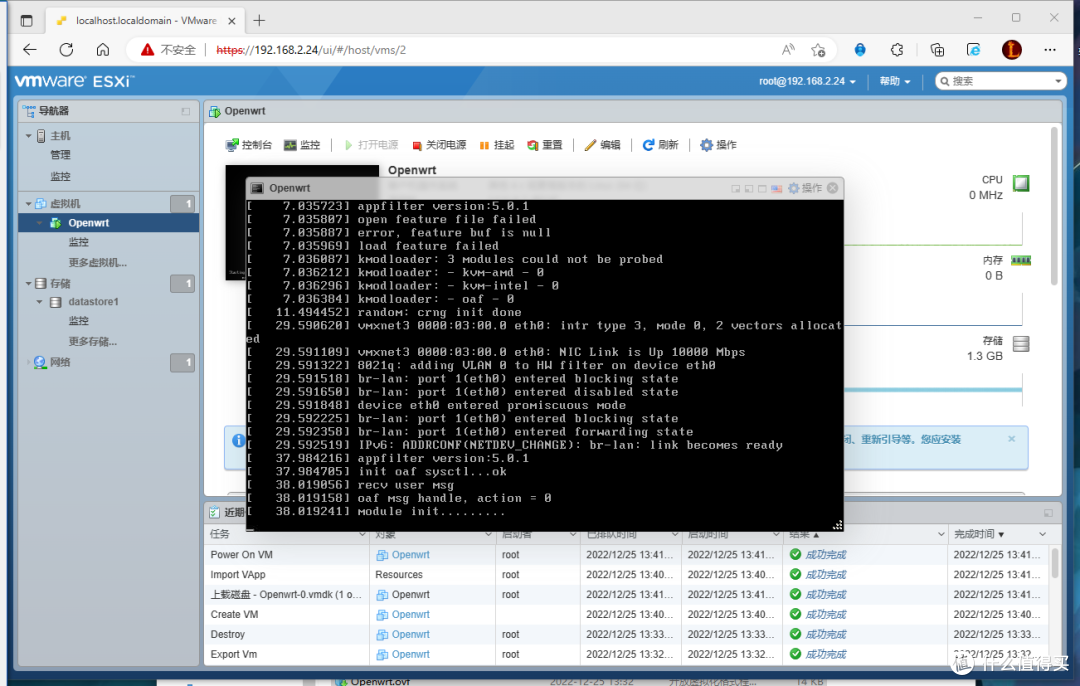Viewport: 1080px width, 686px height.
Task: Open Openwrt link in Power On VM row
Action: pos(410,555)
